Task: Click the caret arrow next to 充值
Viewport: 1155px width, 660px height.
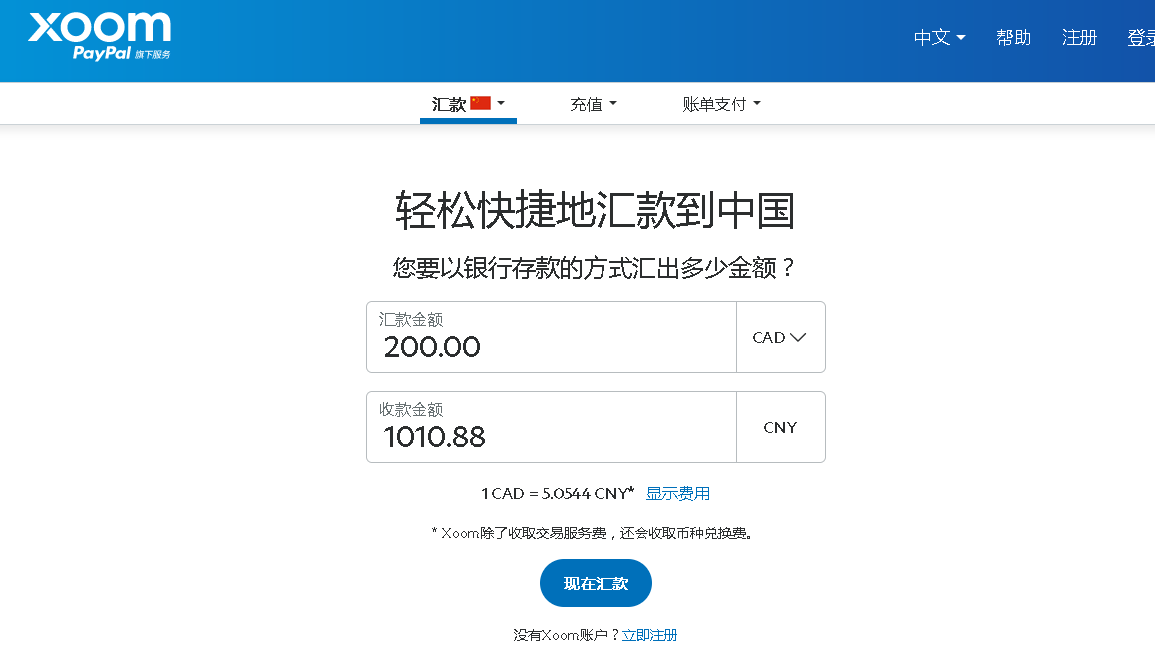Action: pyautogui.click(x=613, y=103)
